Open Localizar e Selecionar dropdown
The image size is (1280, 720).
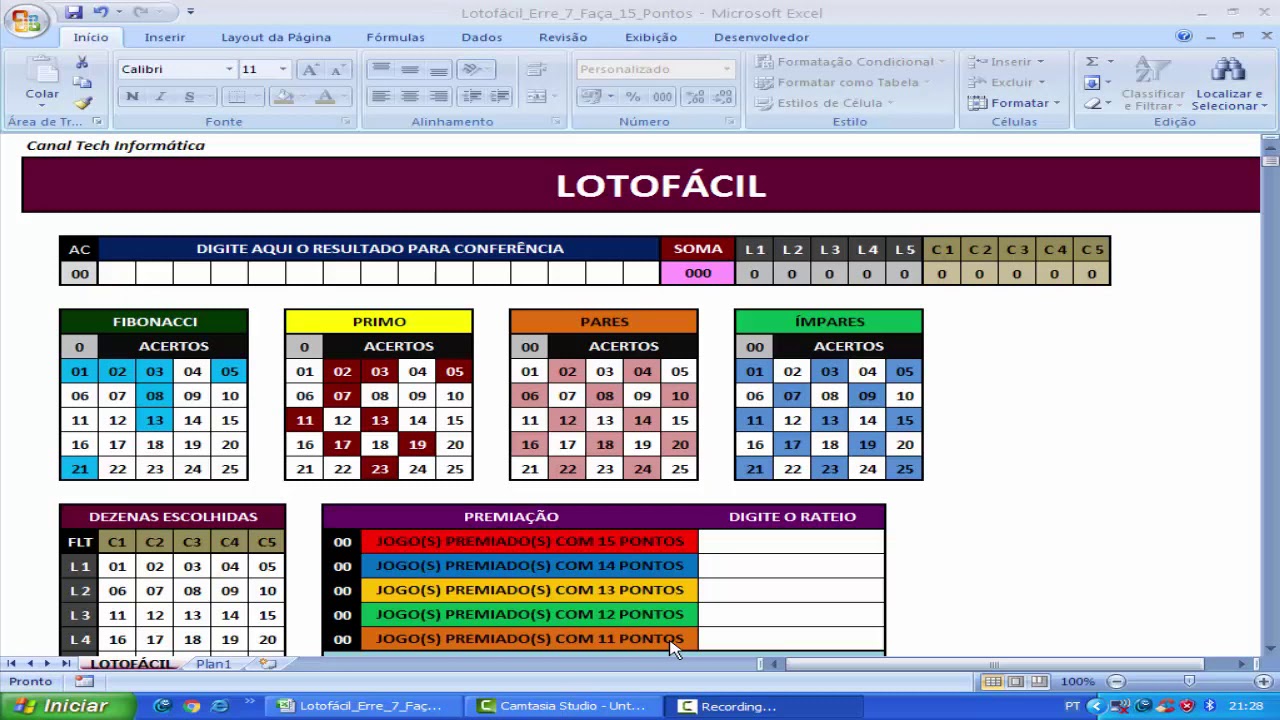pos(1228,83)
